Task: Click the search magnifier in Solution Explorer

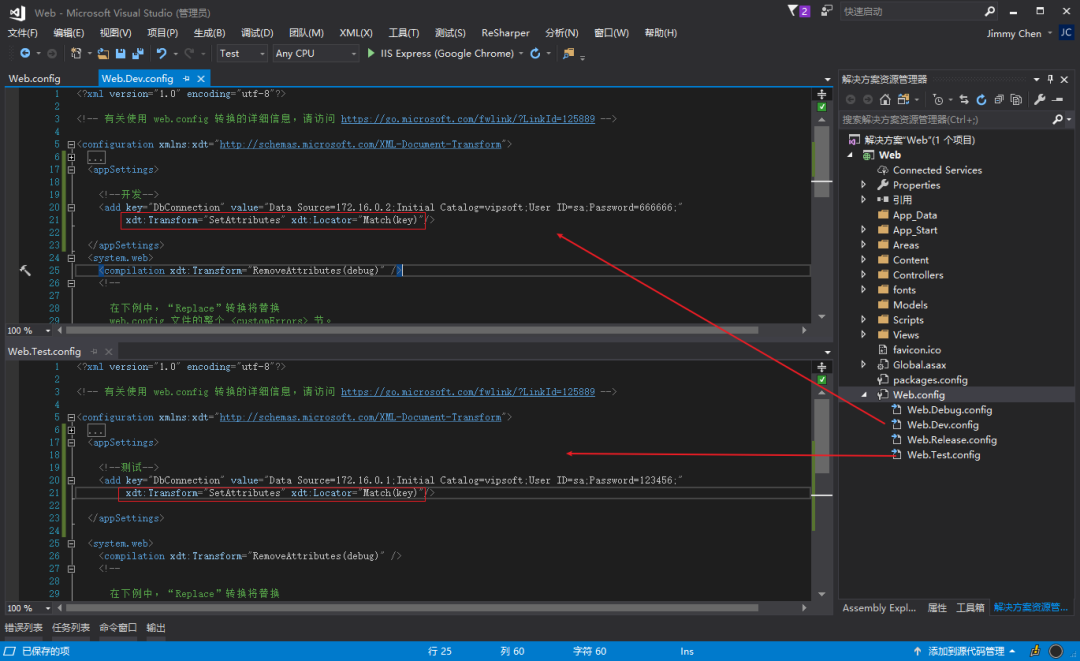Action: 1057,120
